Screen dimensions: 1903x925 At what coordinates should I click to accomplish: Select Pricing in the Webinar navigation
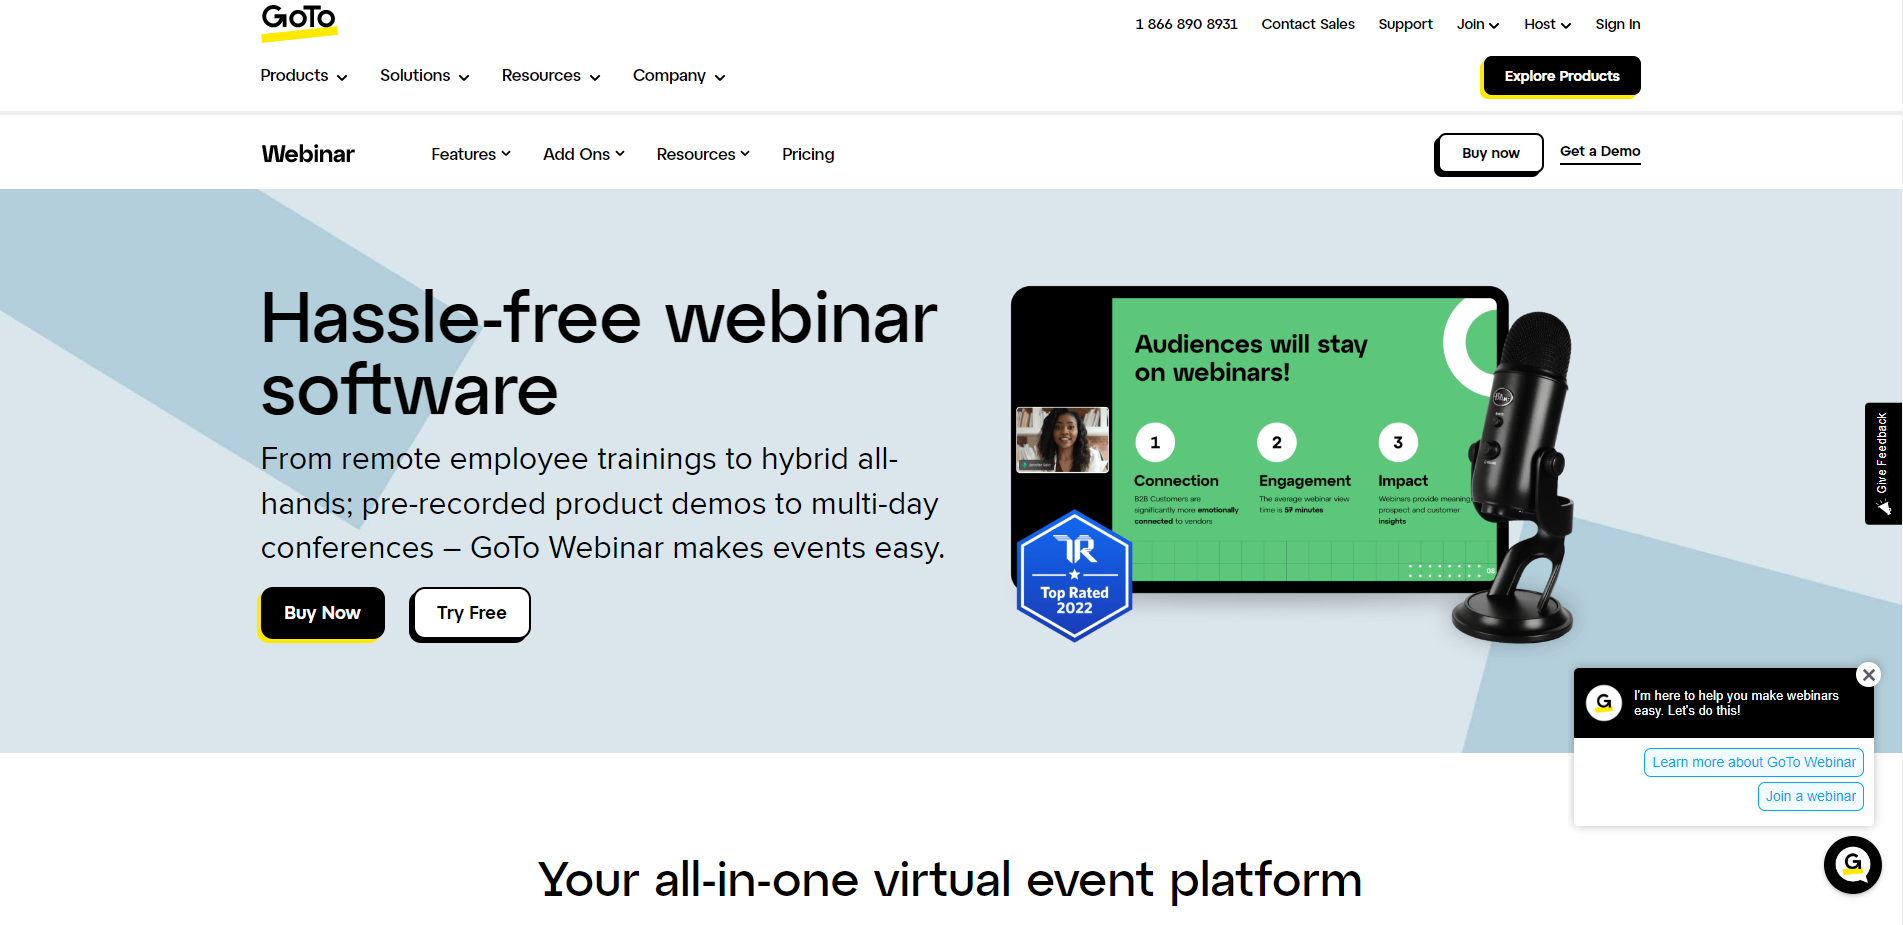point(808,154)
